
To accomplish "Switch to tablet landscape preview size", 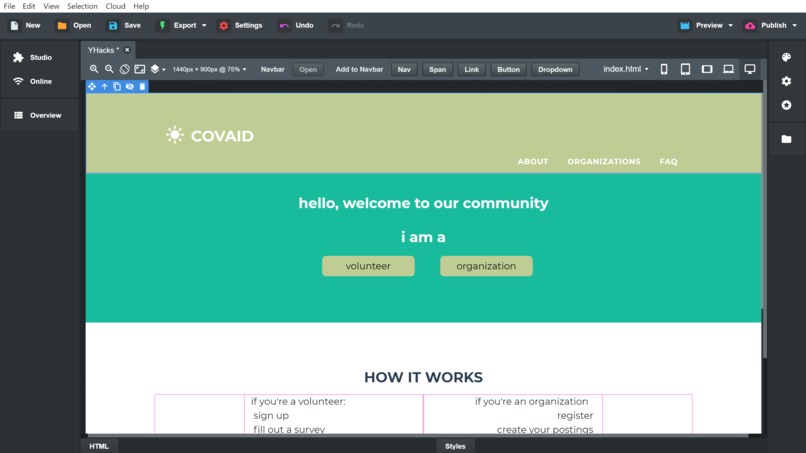I will (707, 69).
